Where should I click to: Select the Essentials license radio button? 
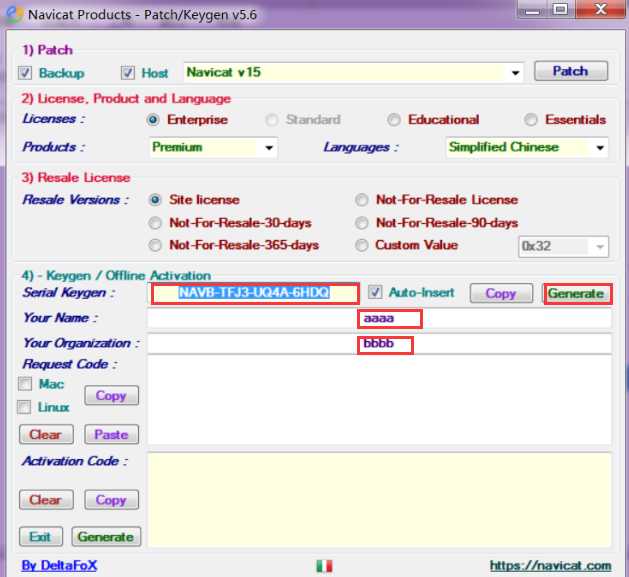click(531, 120)
